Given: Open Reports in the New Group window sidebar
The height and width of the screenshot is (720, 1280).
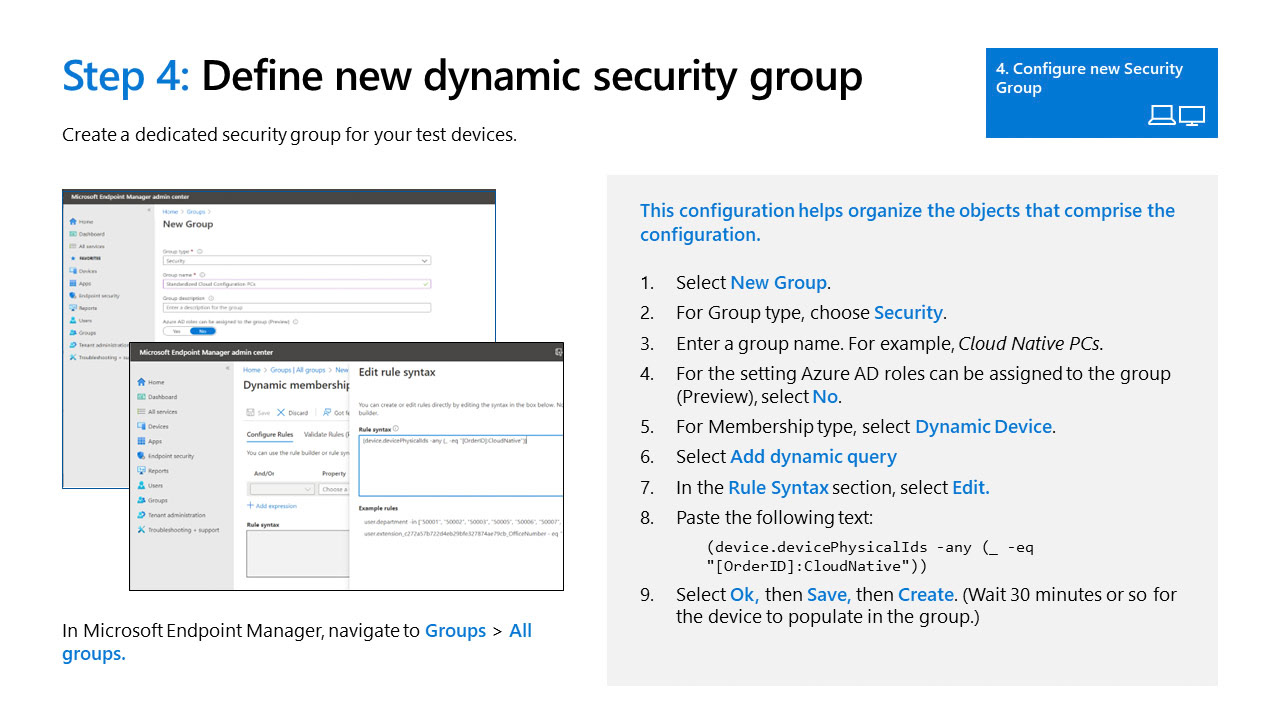Looking at the screenshot, I should 83,308.
